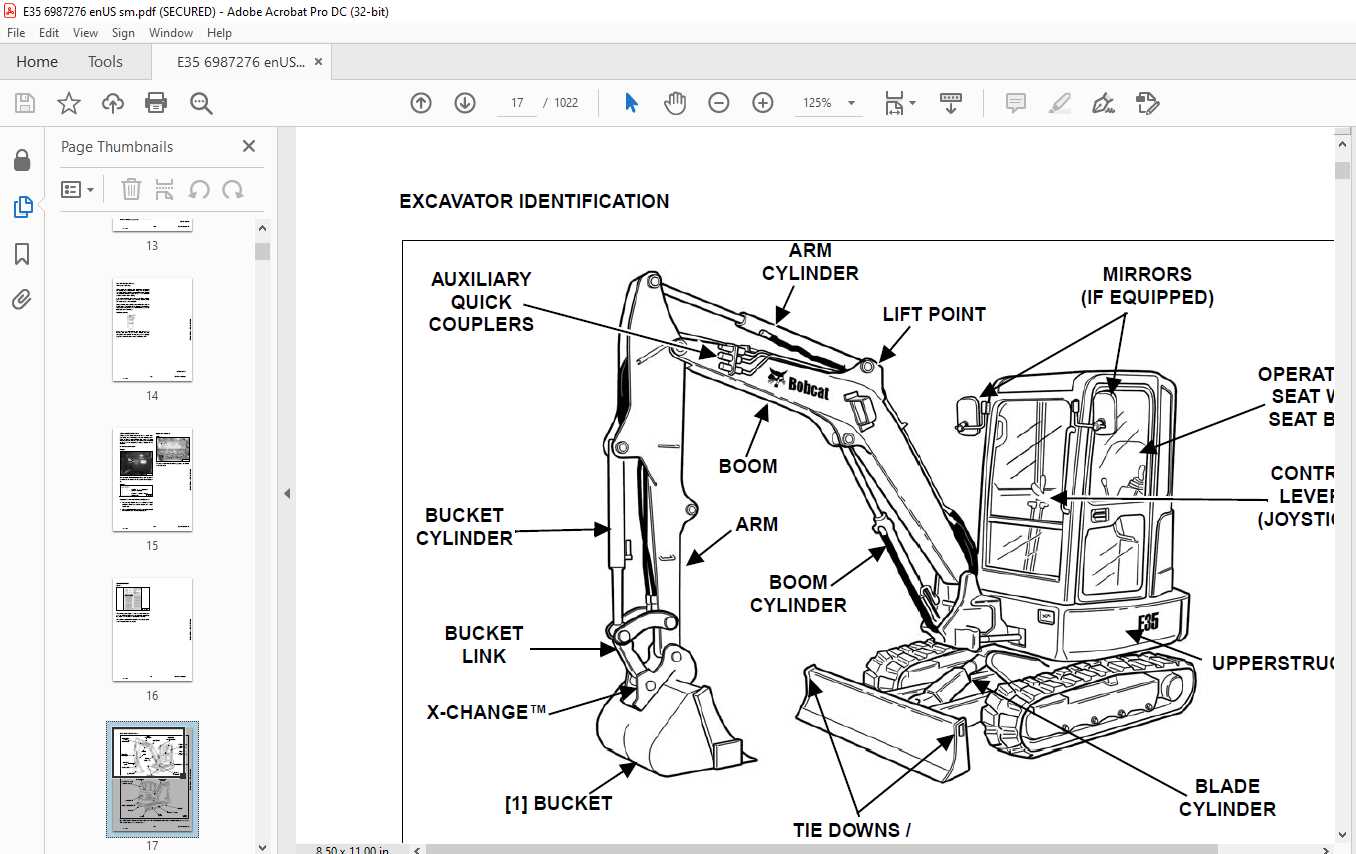Image resolution: width=1356 pixels, height=854 pixels.
Task: Click the MIRRORS (IF EQUIPPED) label
Action: pyautogui.click(x=1147, y=286)
